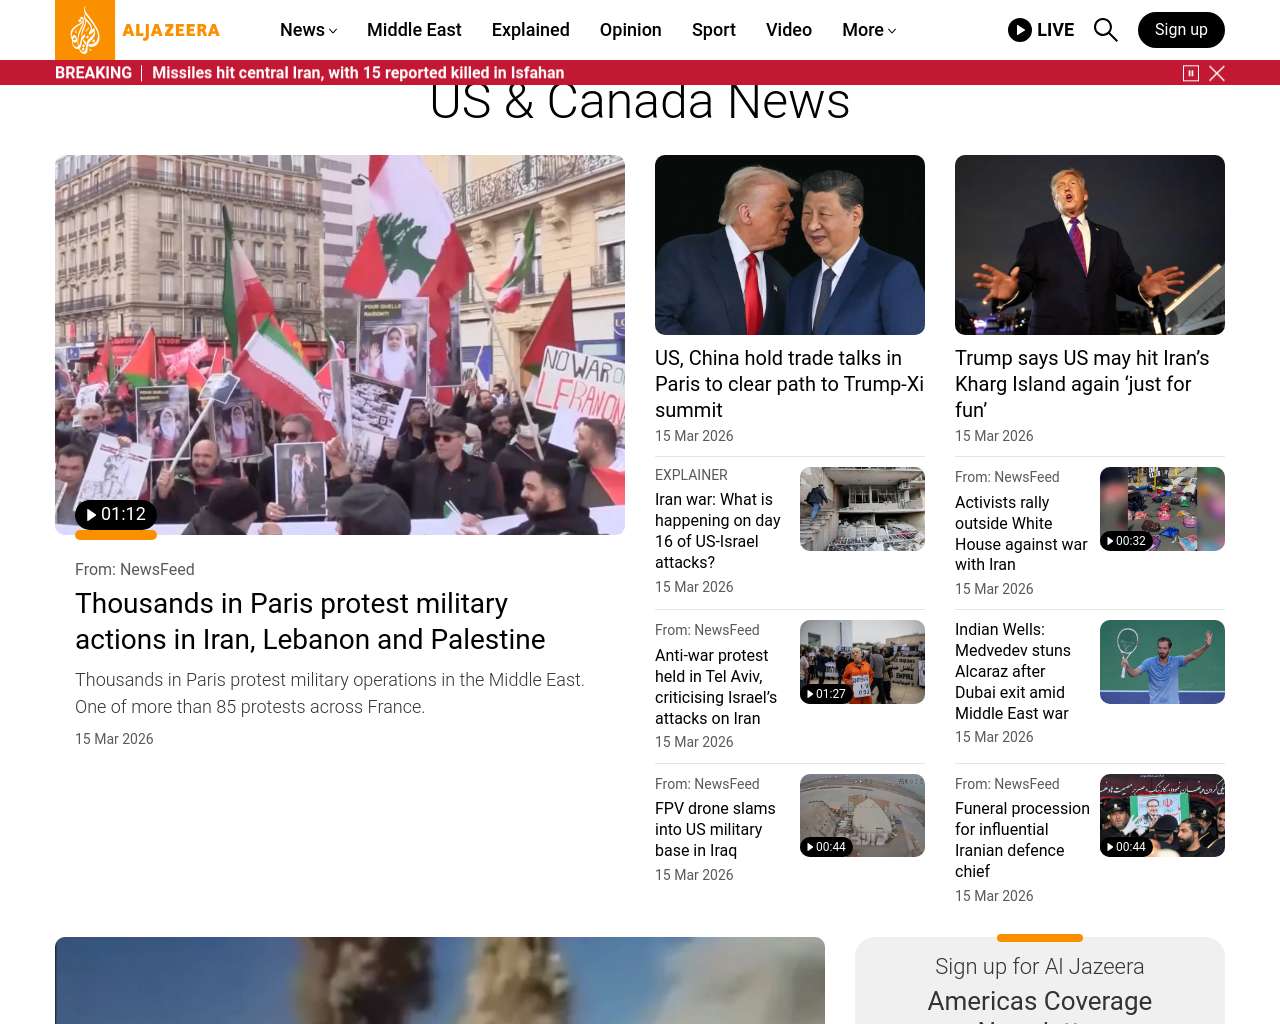Image resolution: width=1280 pixels, height=1024 pixels.
Task: Play the White House rally video 00:32
Action: 1126,541
